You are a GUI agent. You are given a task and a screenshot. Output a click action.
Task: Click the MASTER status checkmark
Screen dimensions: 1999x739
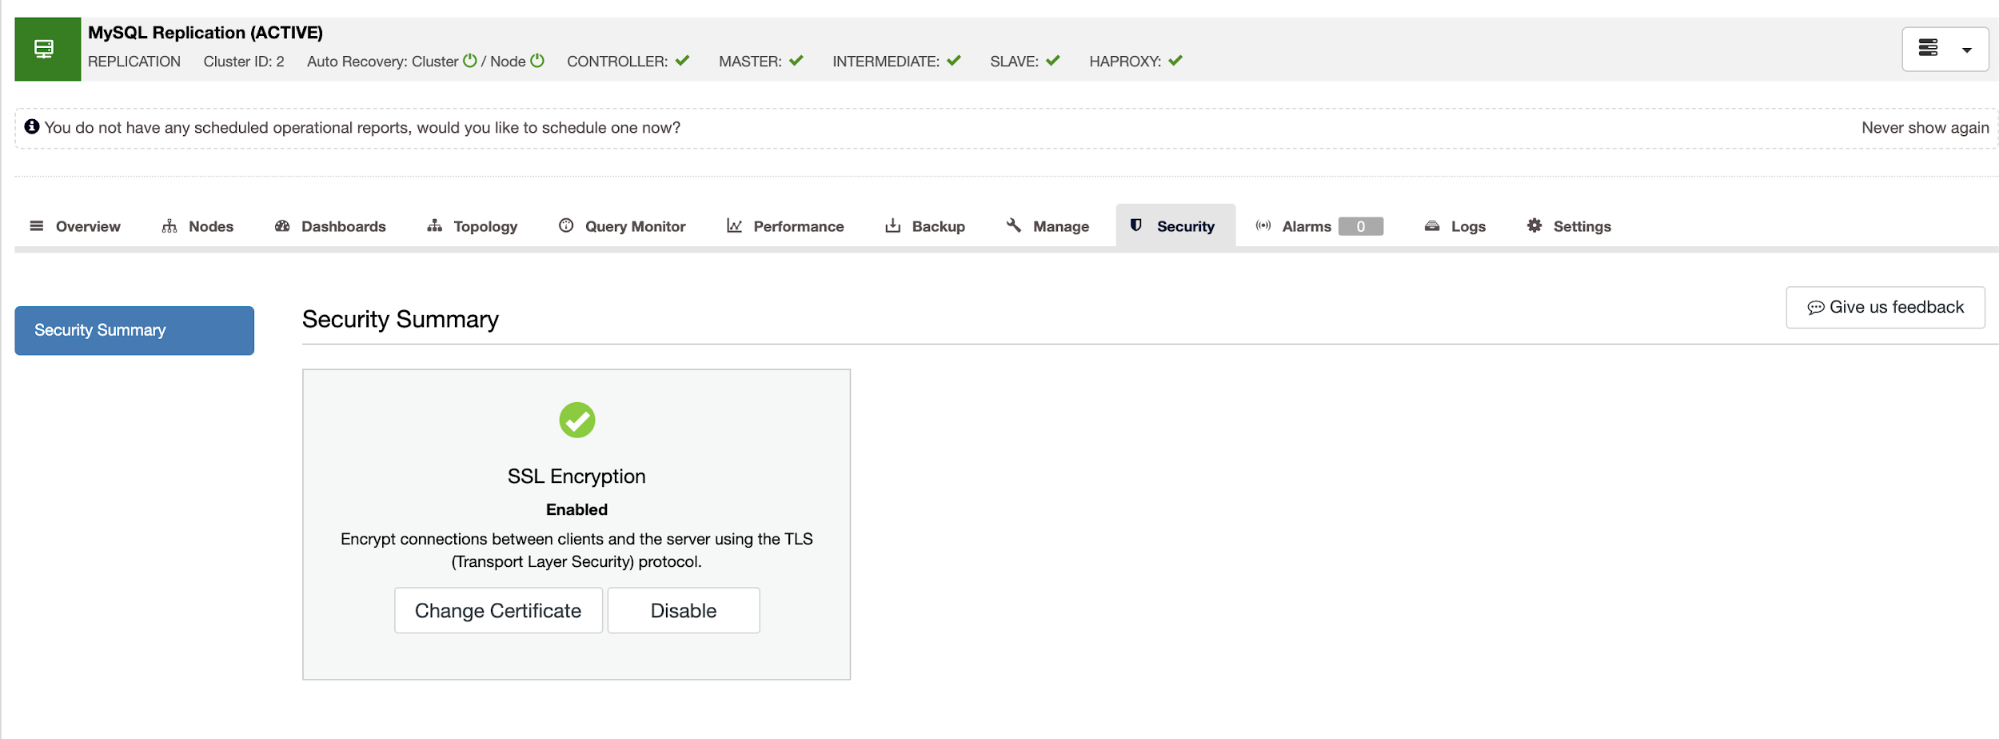click(796, 61)
